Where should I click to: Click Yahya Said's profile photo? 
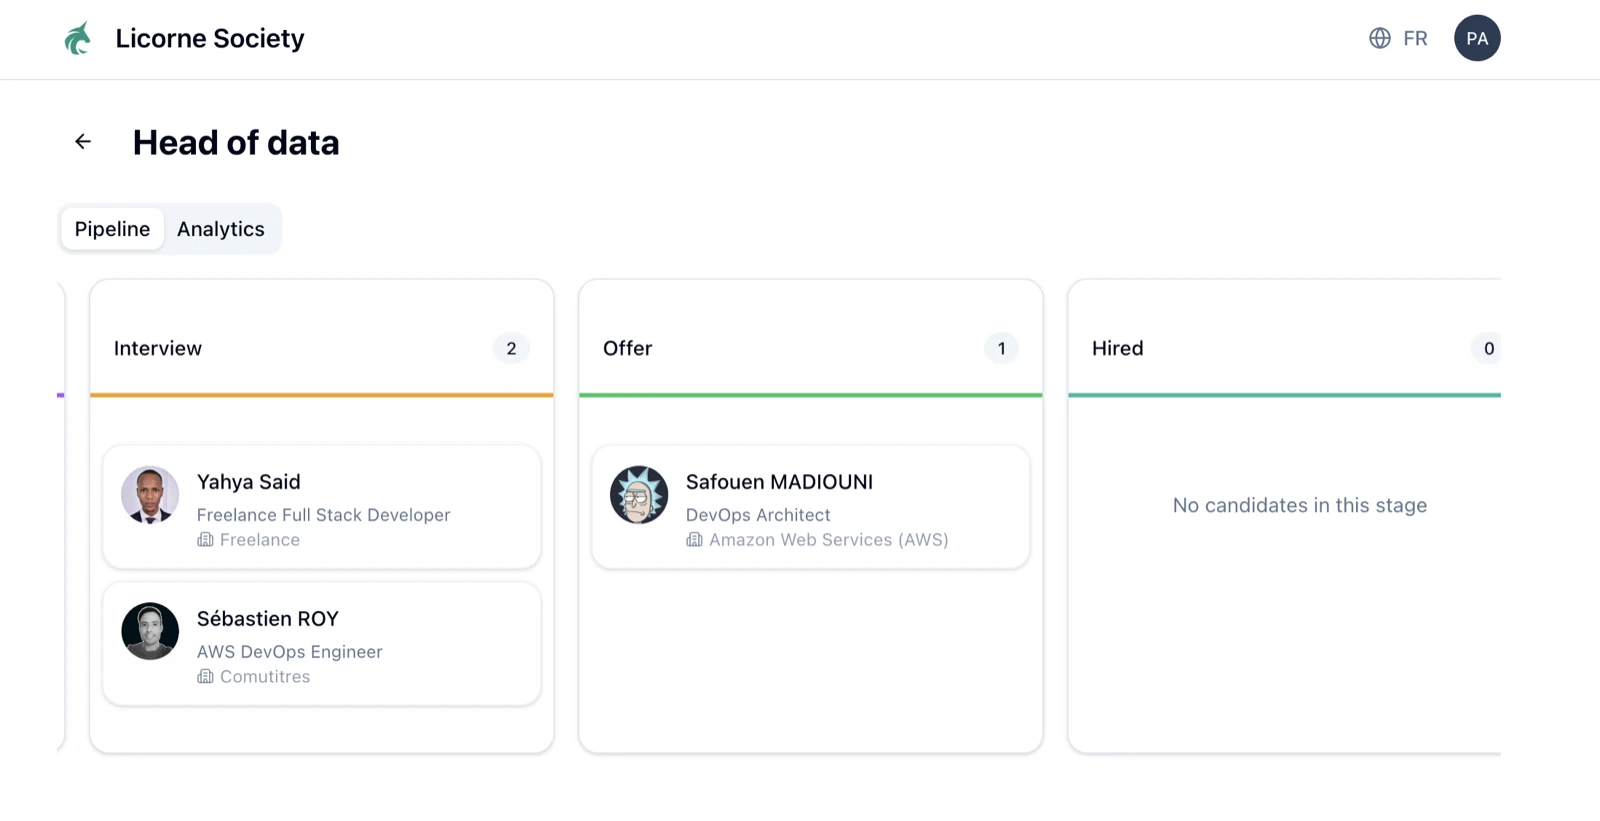pyautogui.click(x=149, y=494)
